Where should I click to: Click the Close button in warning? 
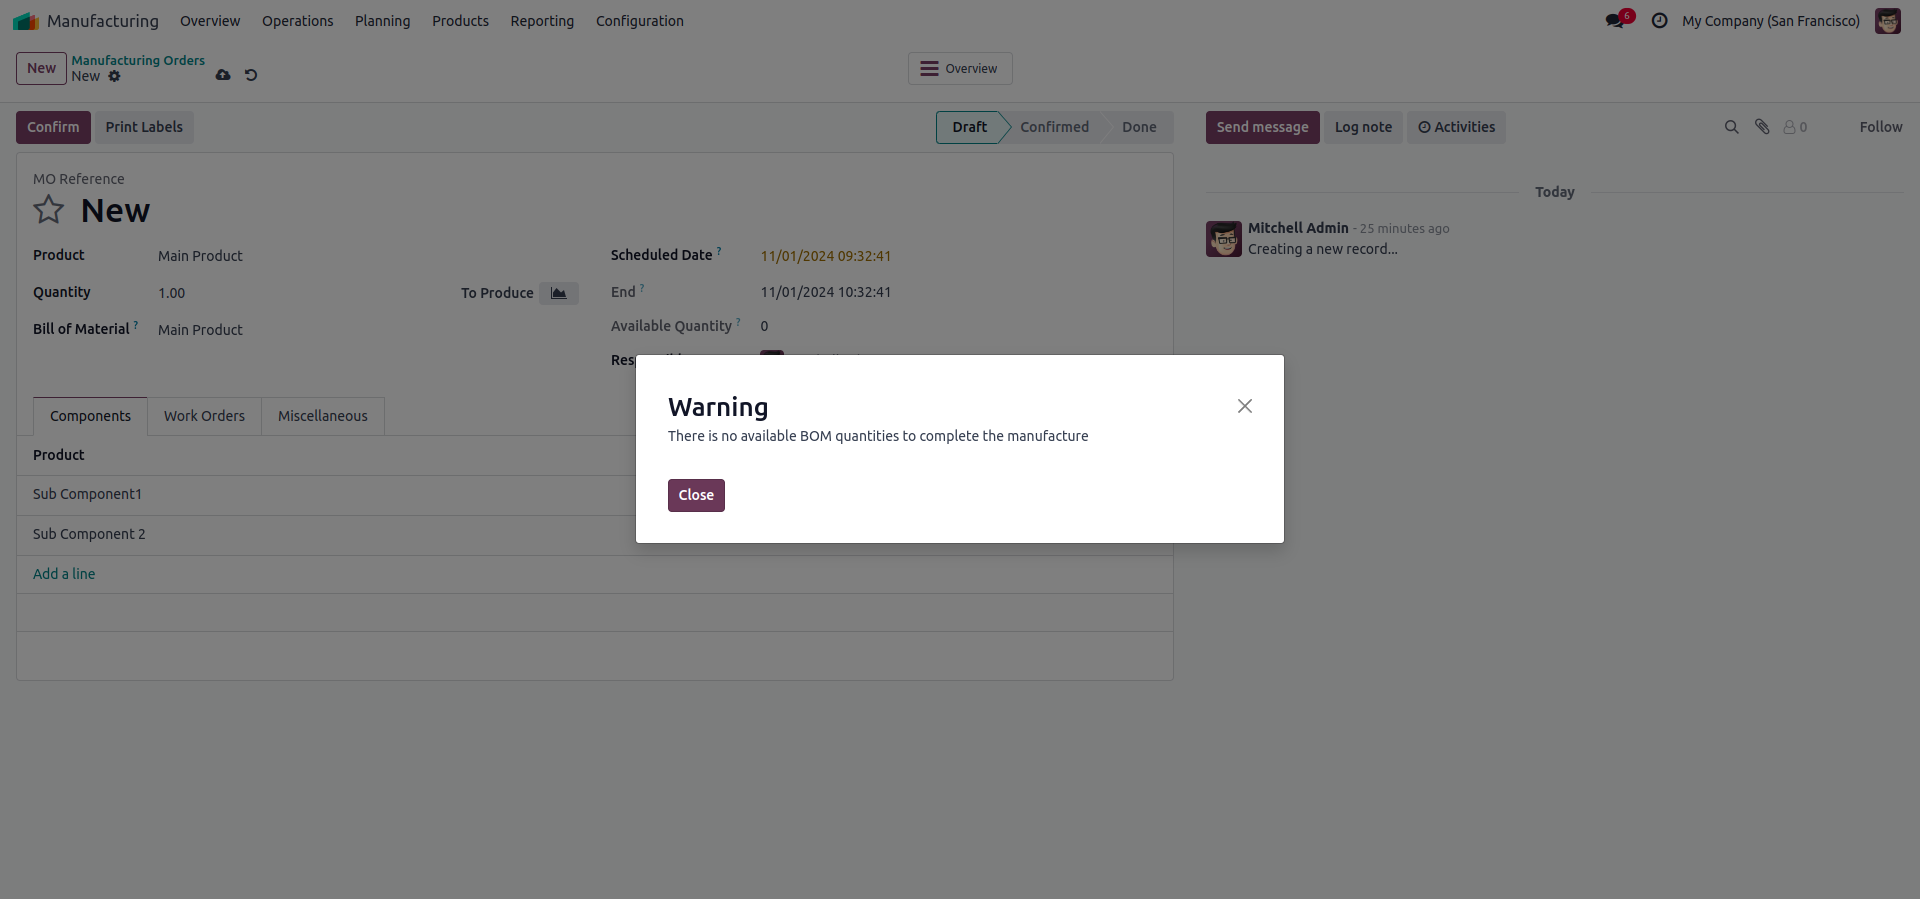(696, 495)
